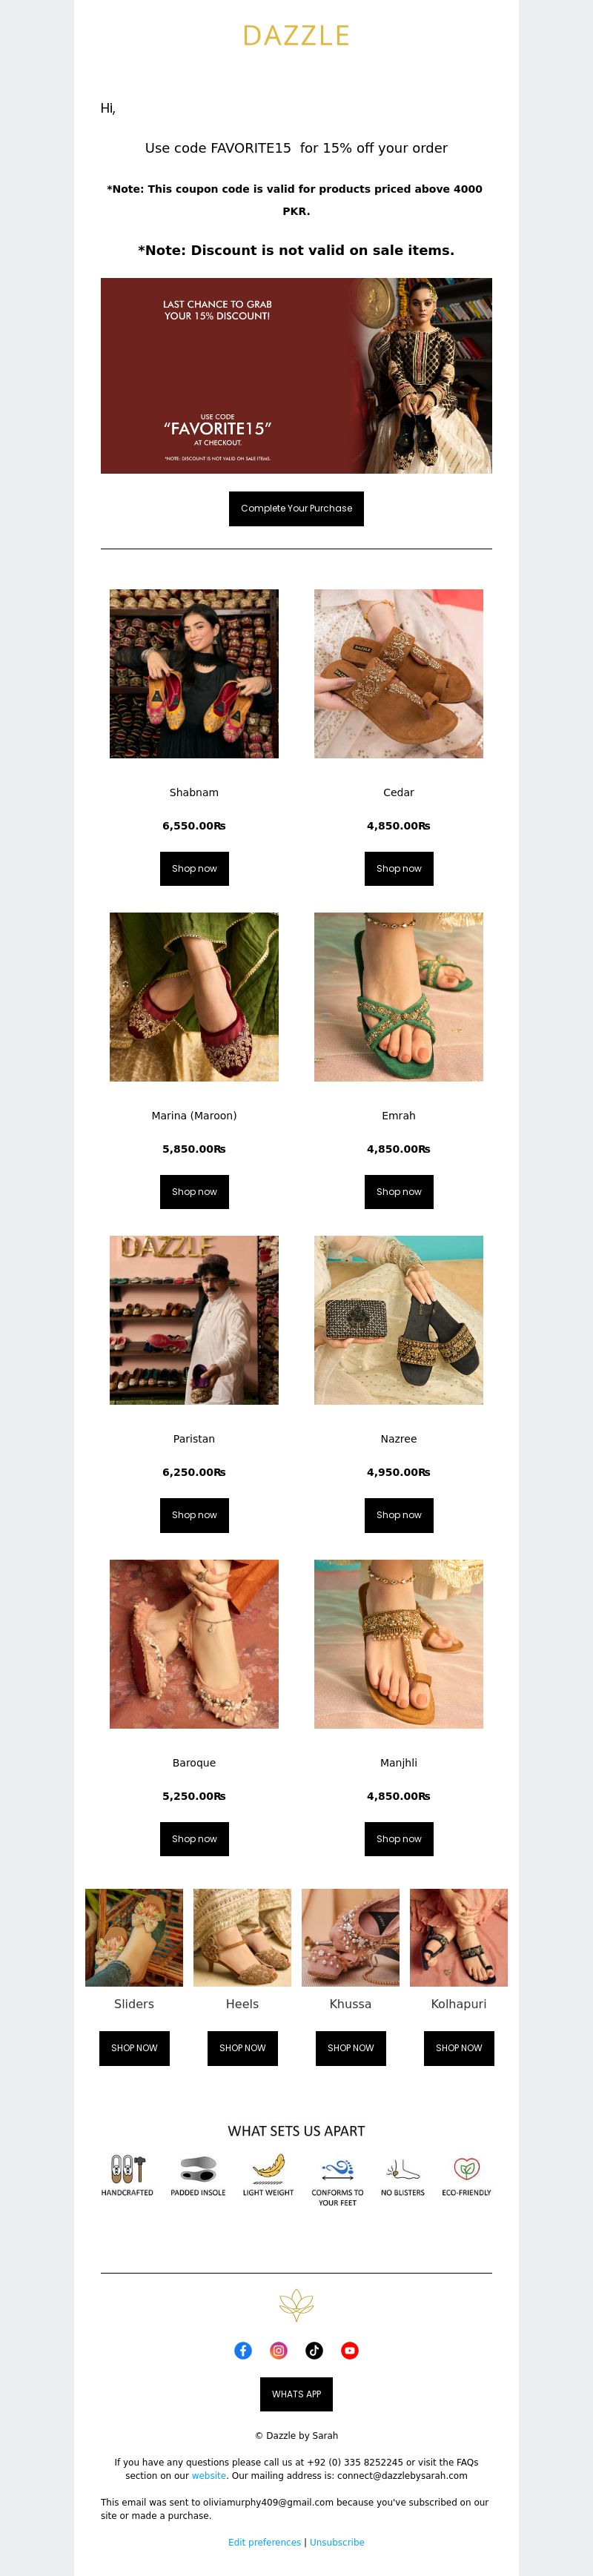Click the No Blisters foot icon
This screenshot has width=593, height=2576.
403,2169
